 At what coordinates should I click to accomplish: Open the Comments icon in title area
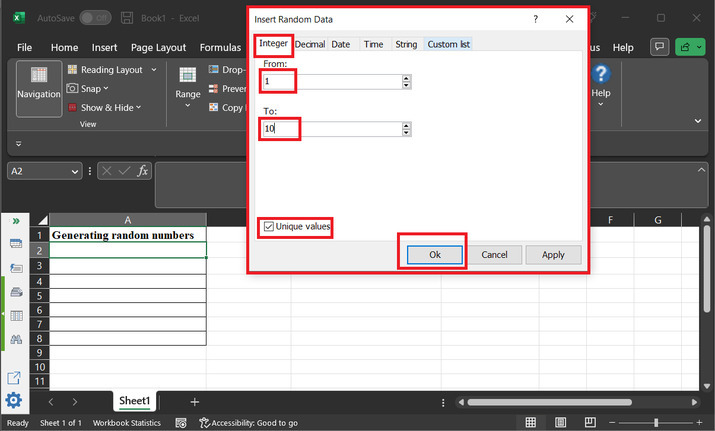[659, 47]
